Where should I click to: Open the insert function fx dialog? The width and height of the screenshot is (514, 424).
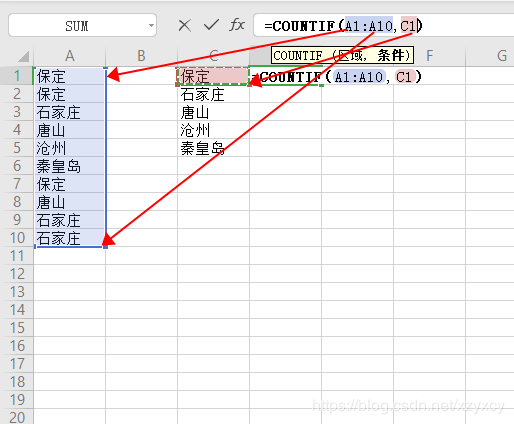[x=237, y=25]
